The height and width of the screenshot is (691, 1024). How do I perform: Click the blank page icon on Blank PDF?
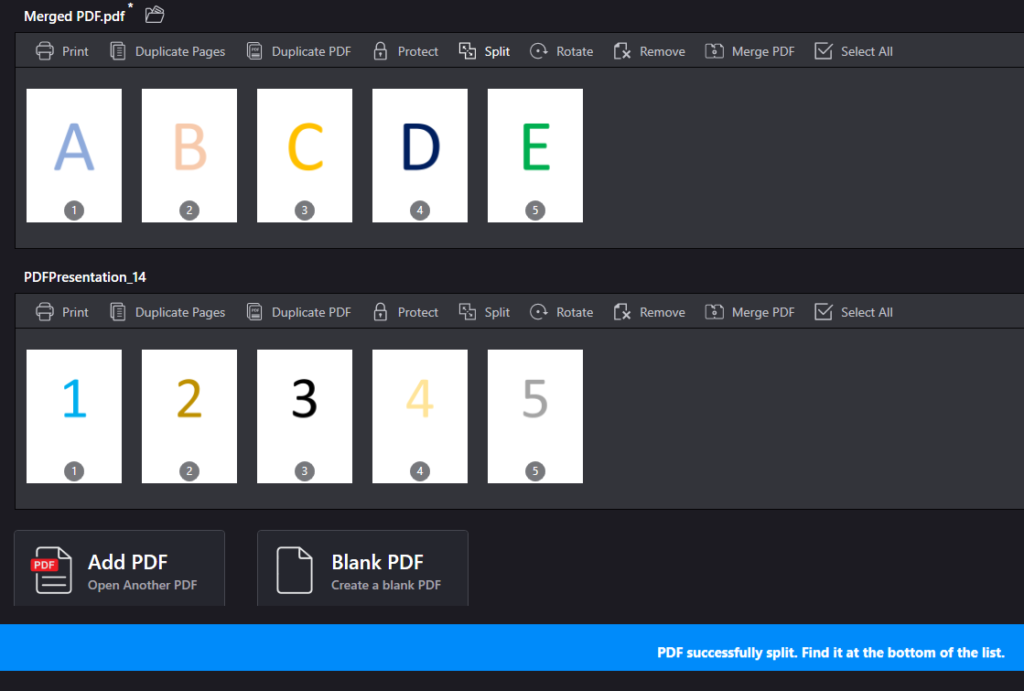[x=295, y=570]
